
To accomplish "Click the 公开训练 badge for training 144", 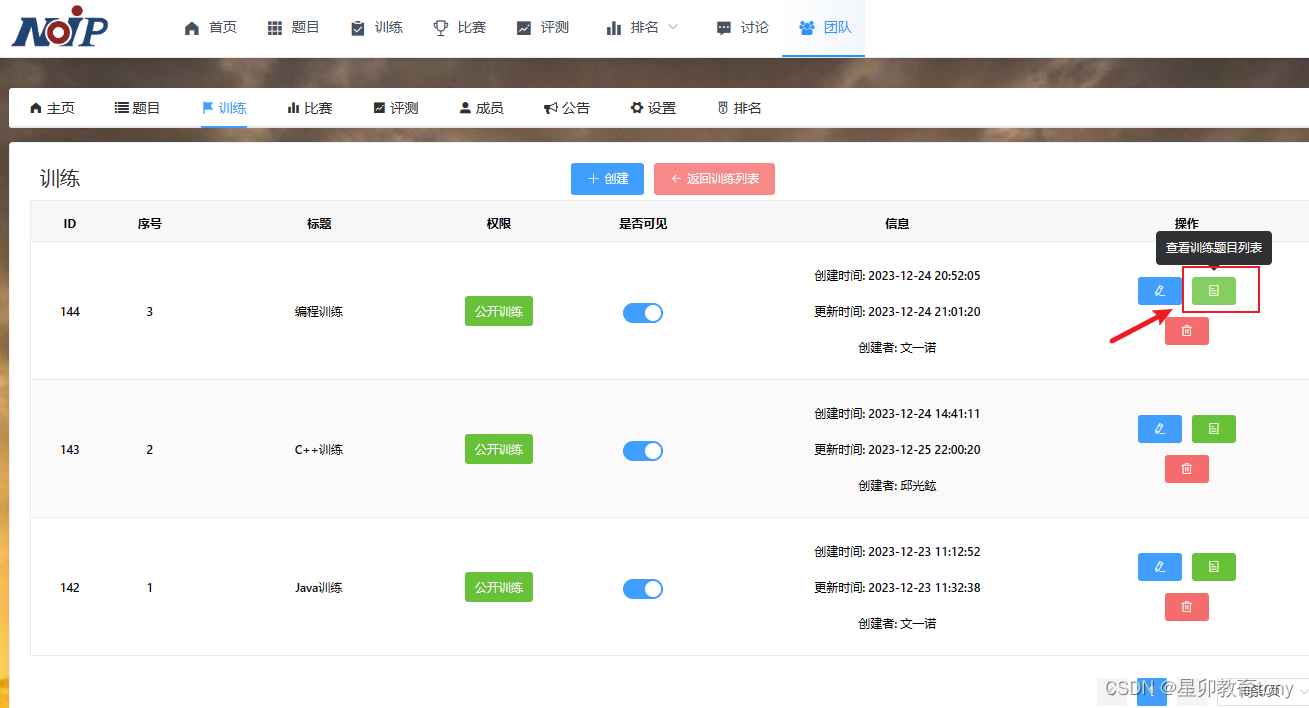I will pyautogui.click(x=498, y=311).
